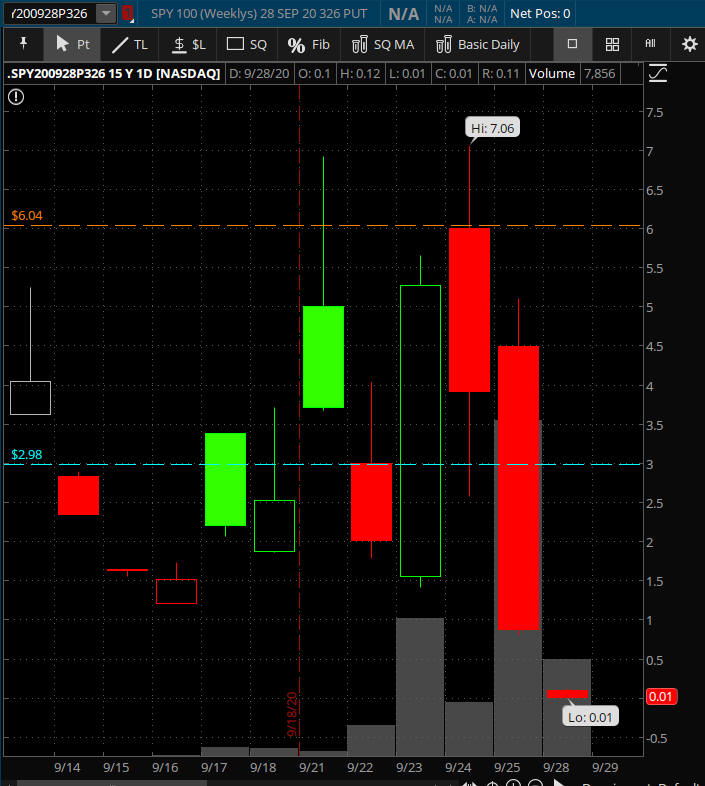Click the 9/23 hollow green candle
Image resolution: width=705 pixels, height=786 pixels.
[x=420, y=431]
